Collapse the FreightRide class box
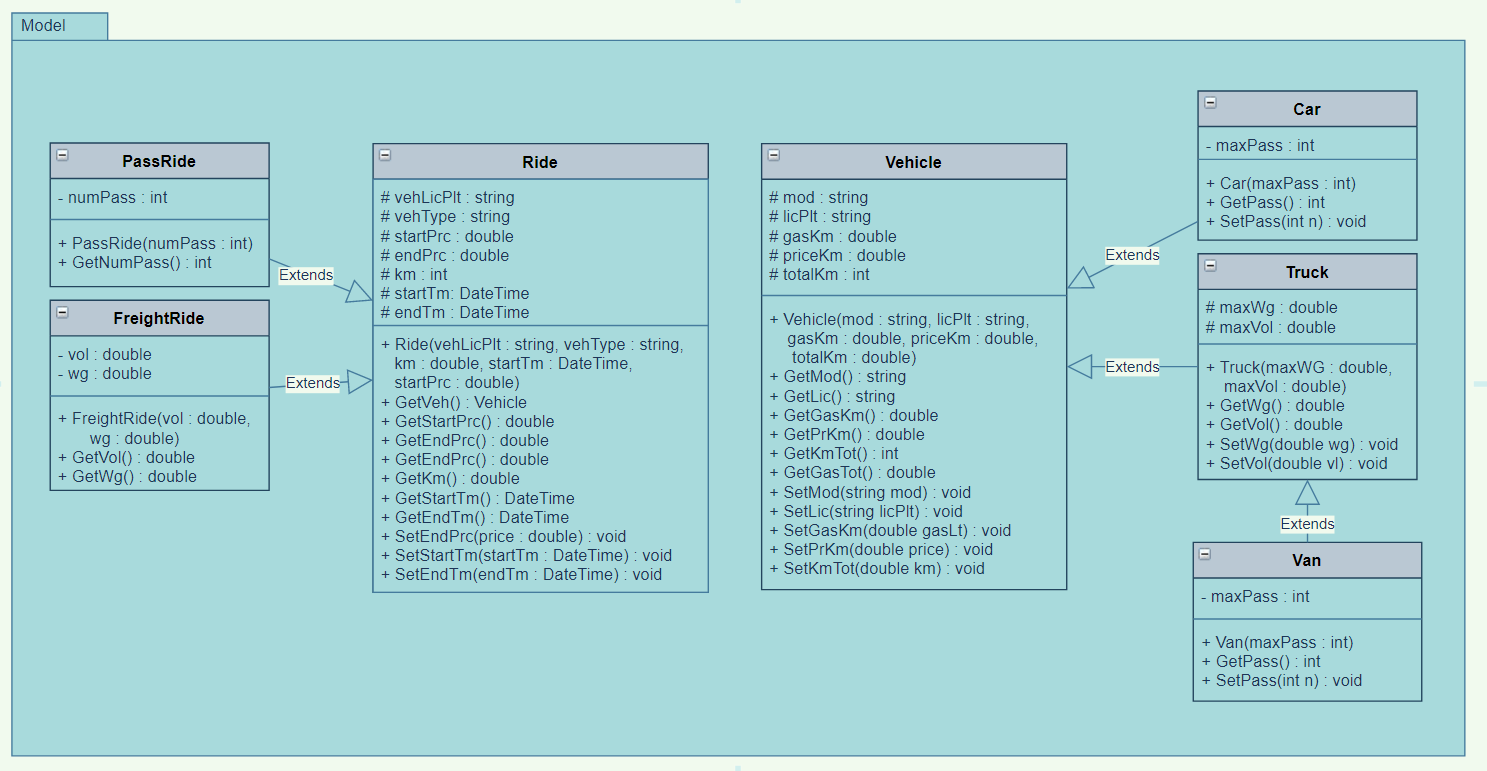This screenshot has height=771, width=1487. (x=62, y=312)
